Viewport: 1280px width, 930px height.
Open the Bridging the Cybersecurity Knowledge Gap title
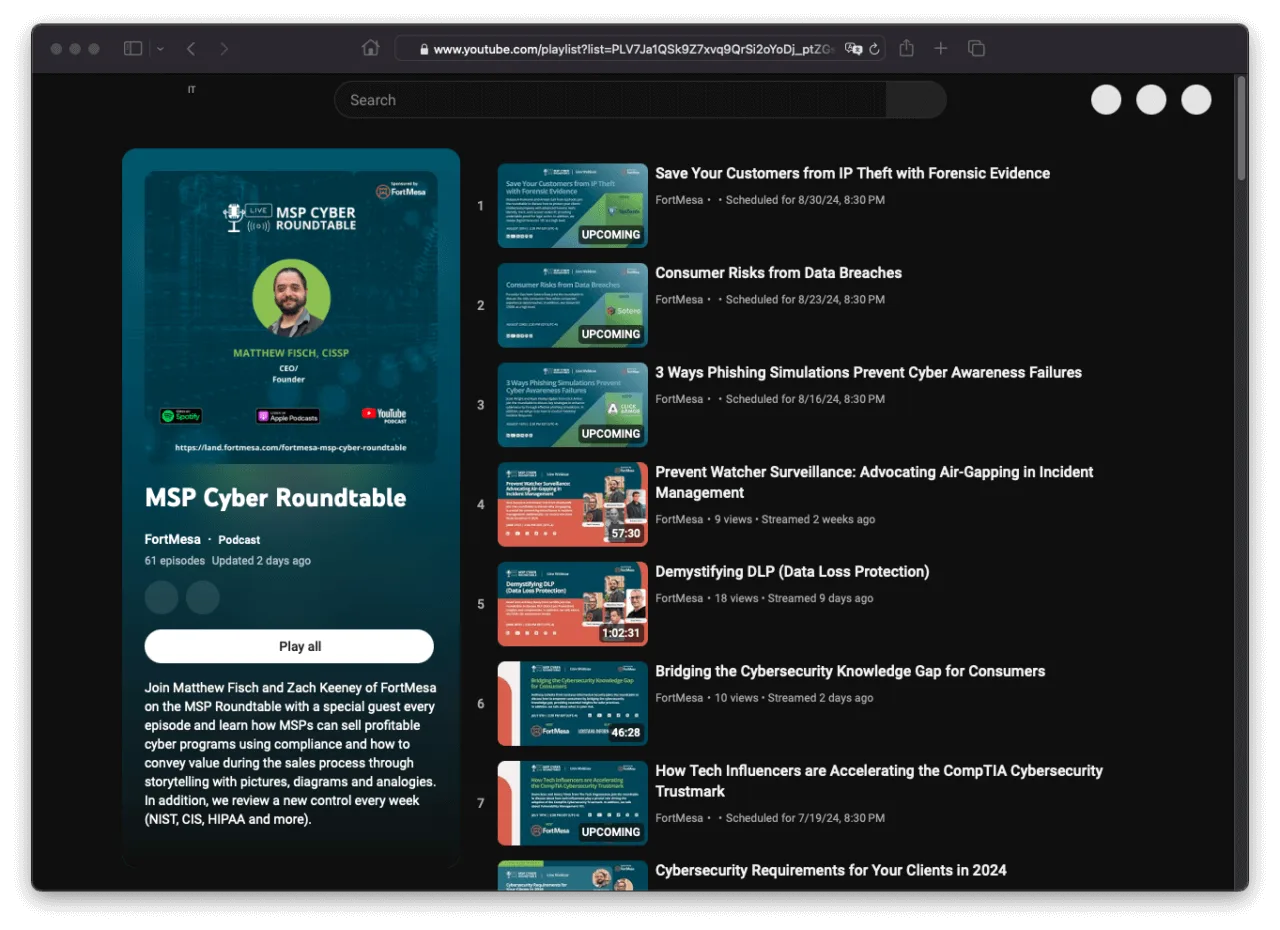(850, 671)
